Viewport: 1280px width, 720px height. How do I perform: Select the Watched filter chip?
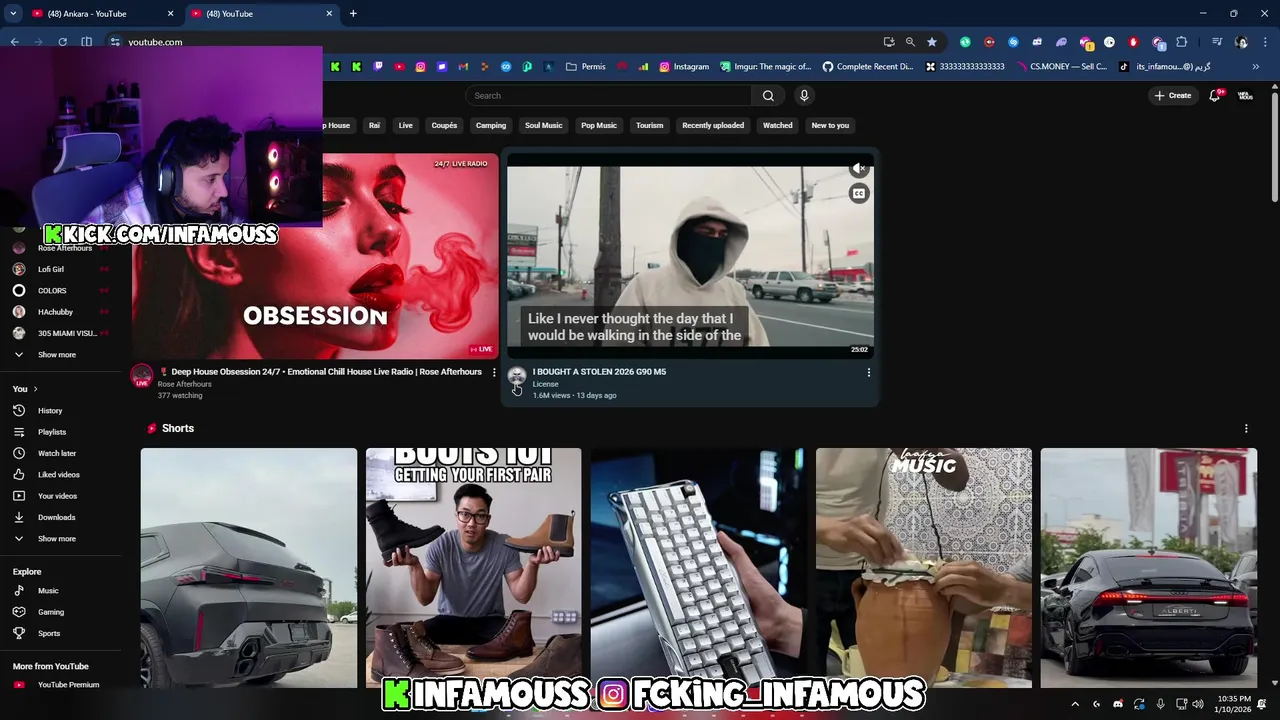(x=778, y=125)
